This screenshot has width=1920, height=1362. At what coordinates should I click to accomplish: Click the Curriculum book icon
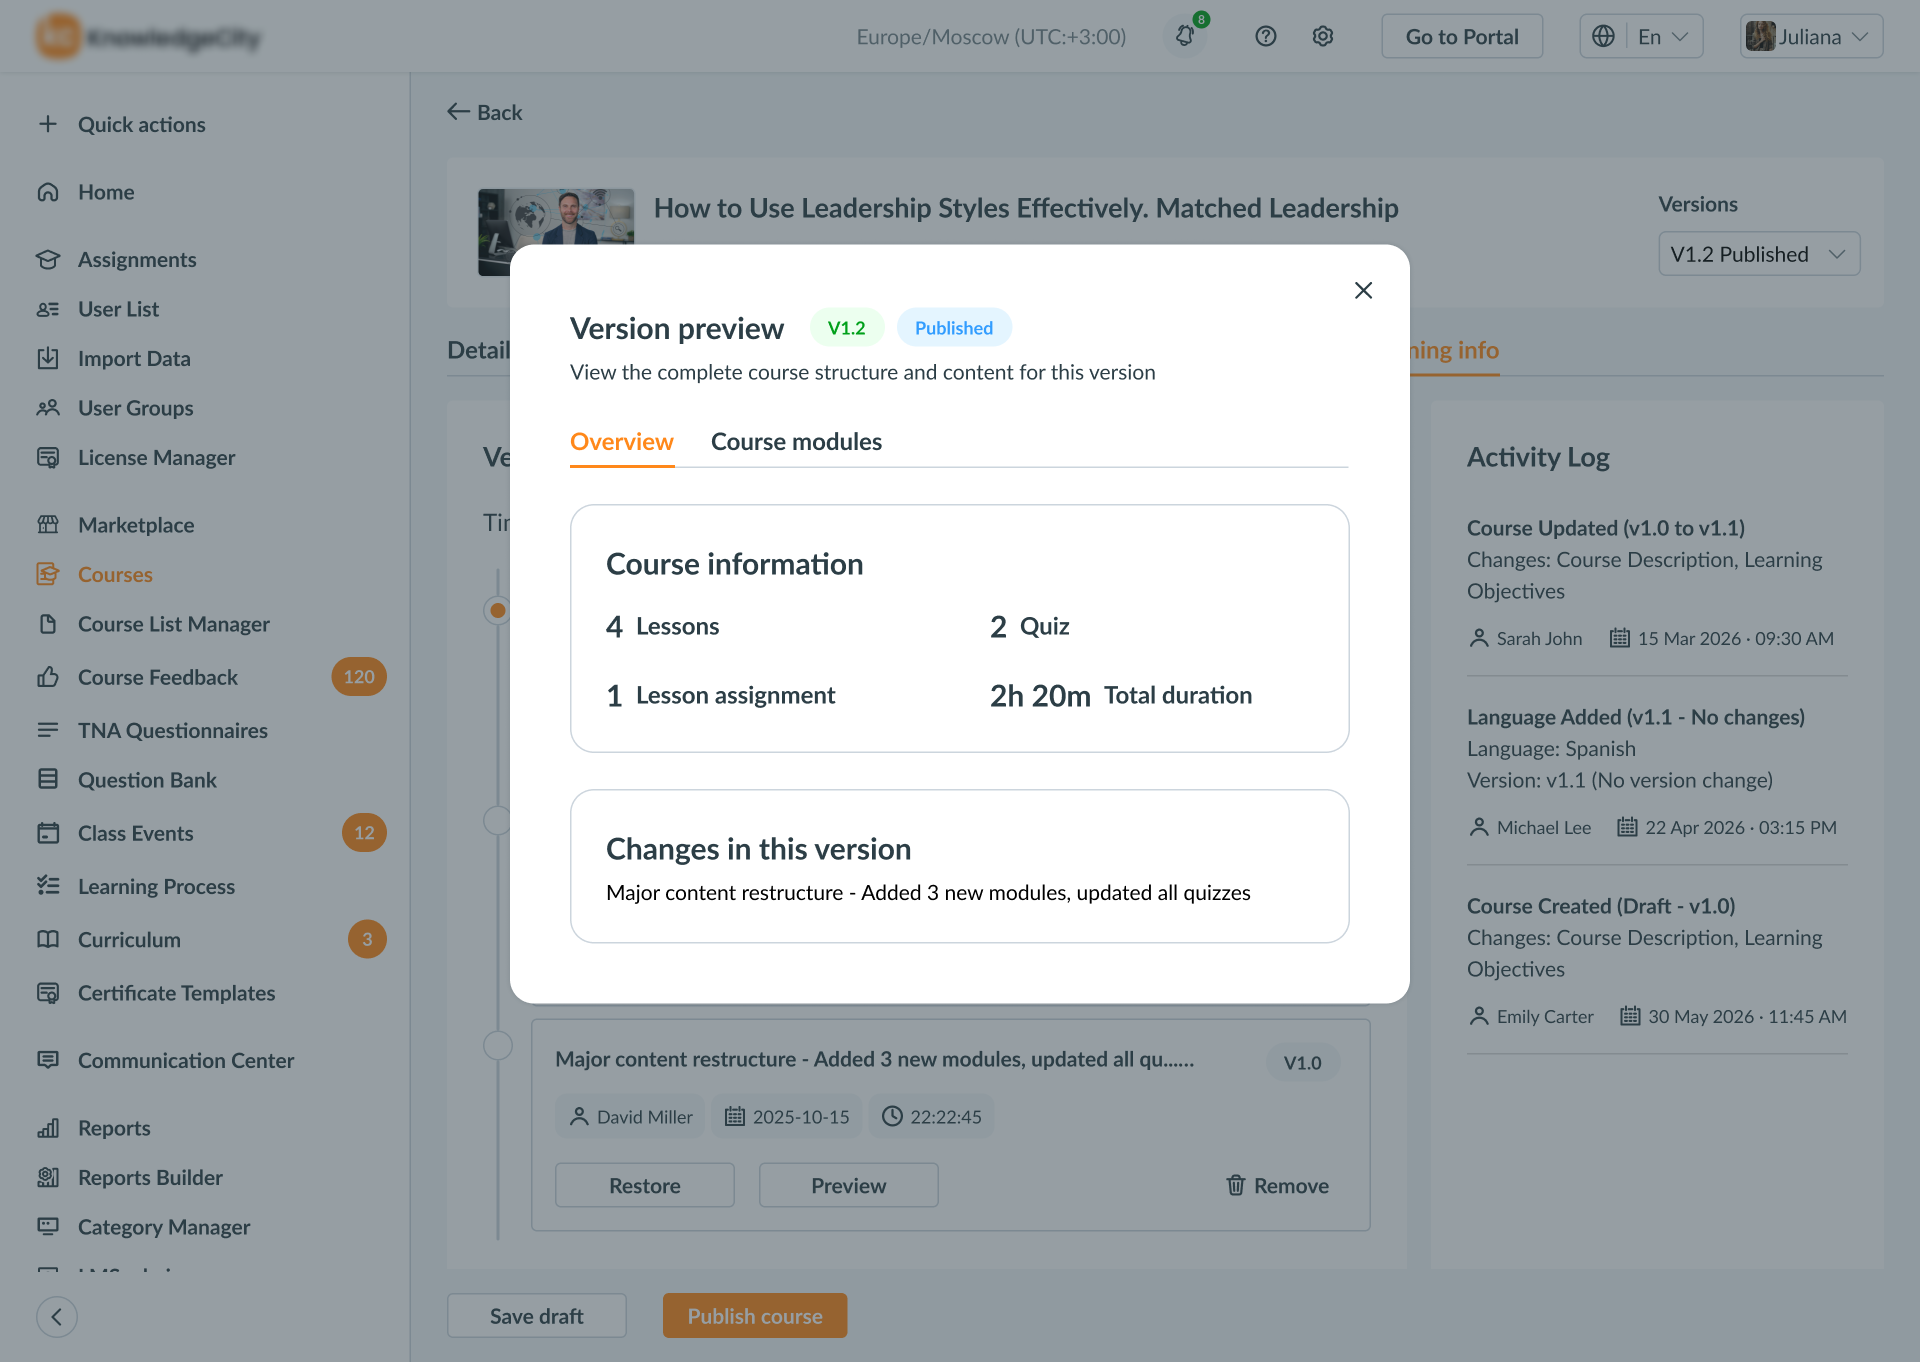pos(48,939)
